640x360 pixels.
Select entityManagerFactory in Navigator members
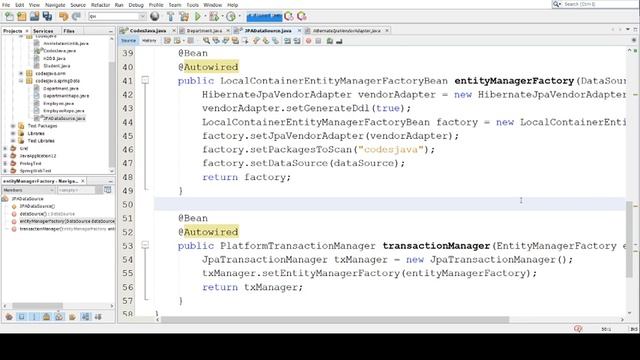(x=67, y=221)
